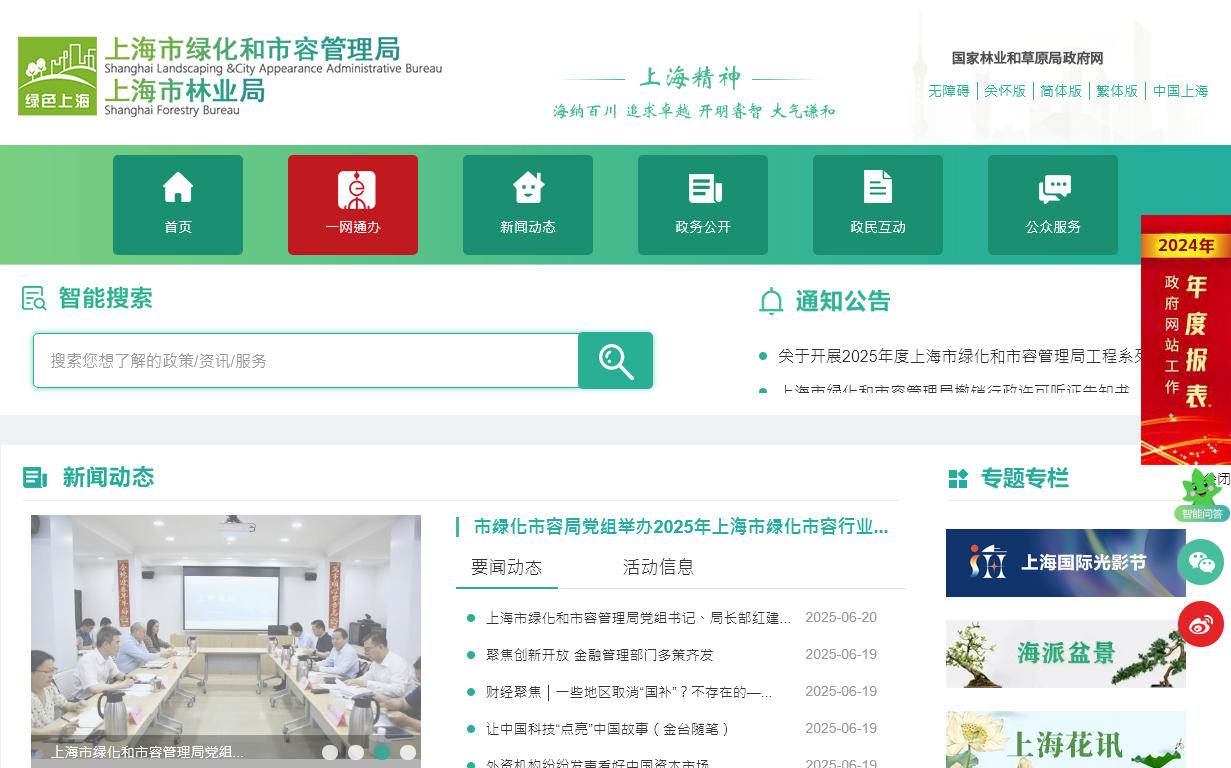Open news 让中国科技“点亮”中国故事
The width and height of the screenshot is (1231, 768).
pyautogui.click(x=608, y=729)
